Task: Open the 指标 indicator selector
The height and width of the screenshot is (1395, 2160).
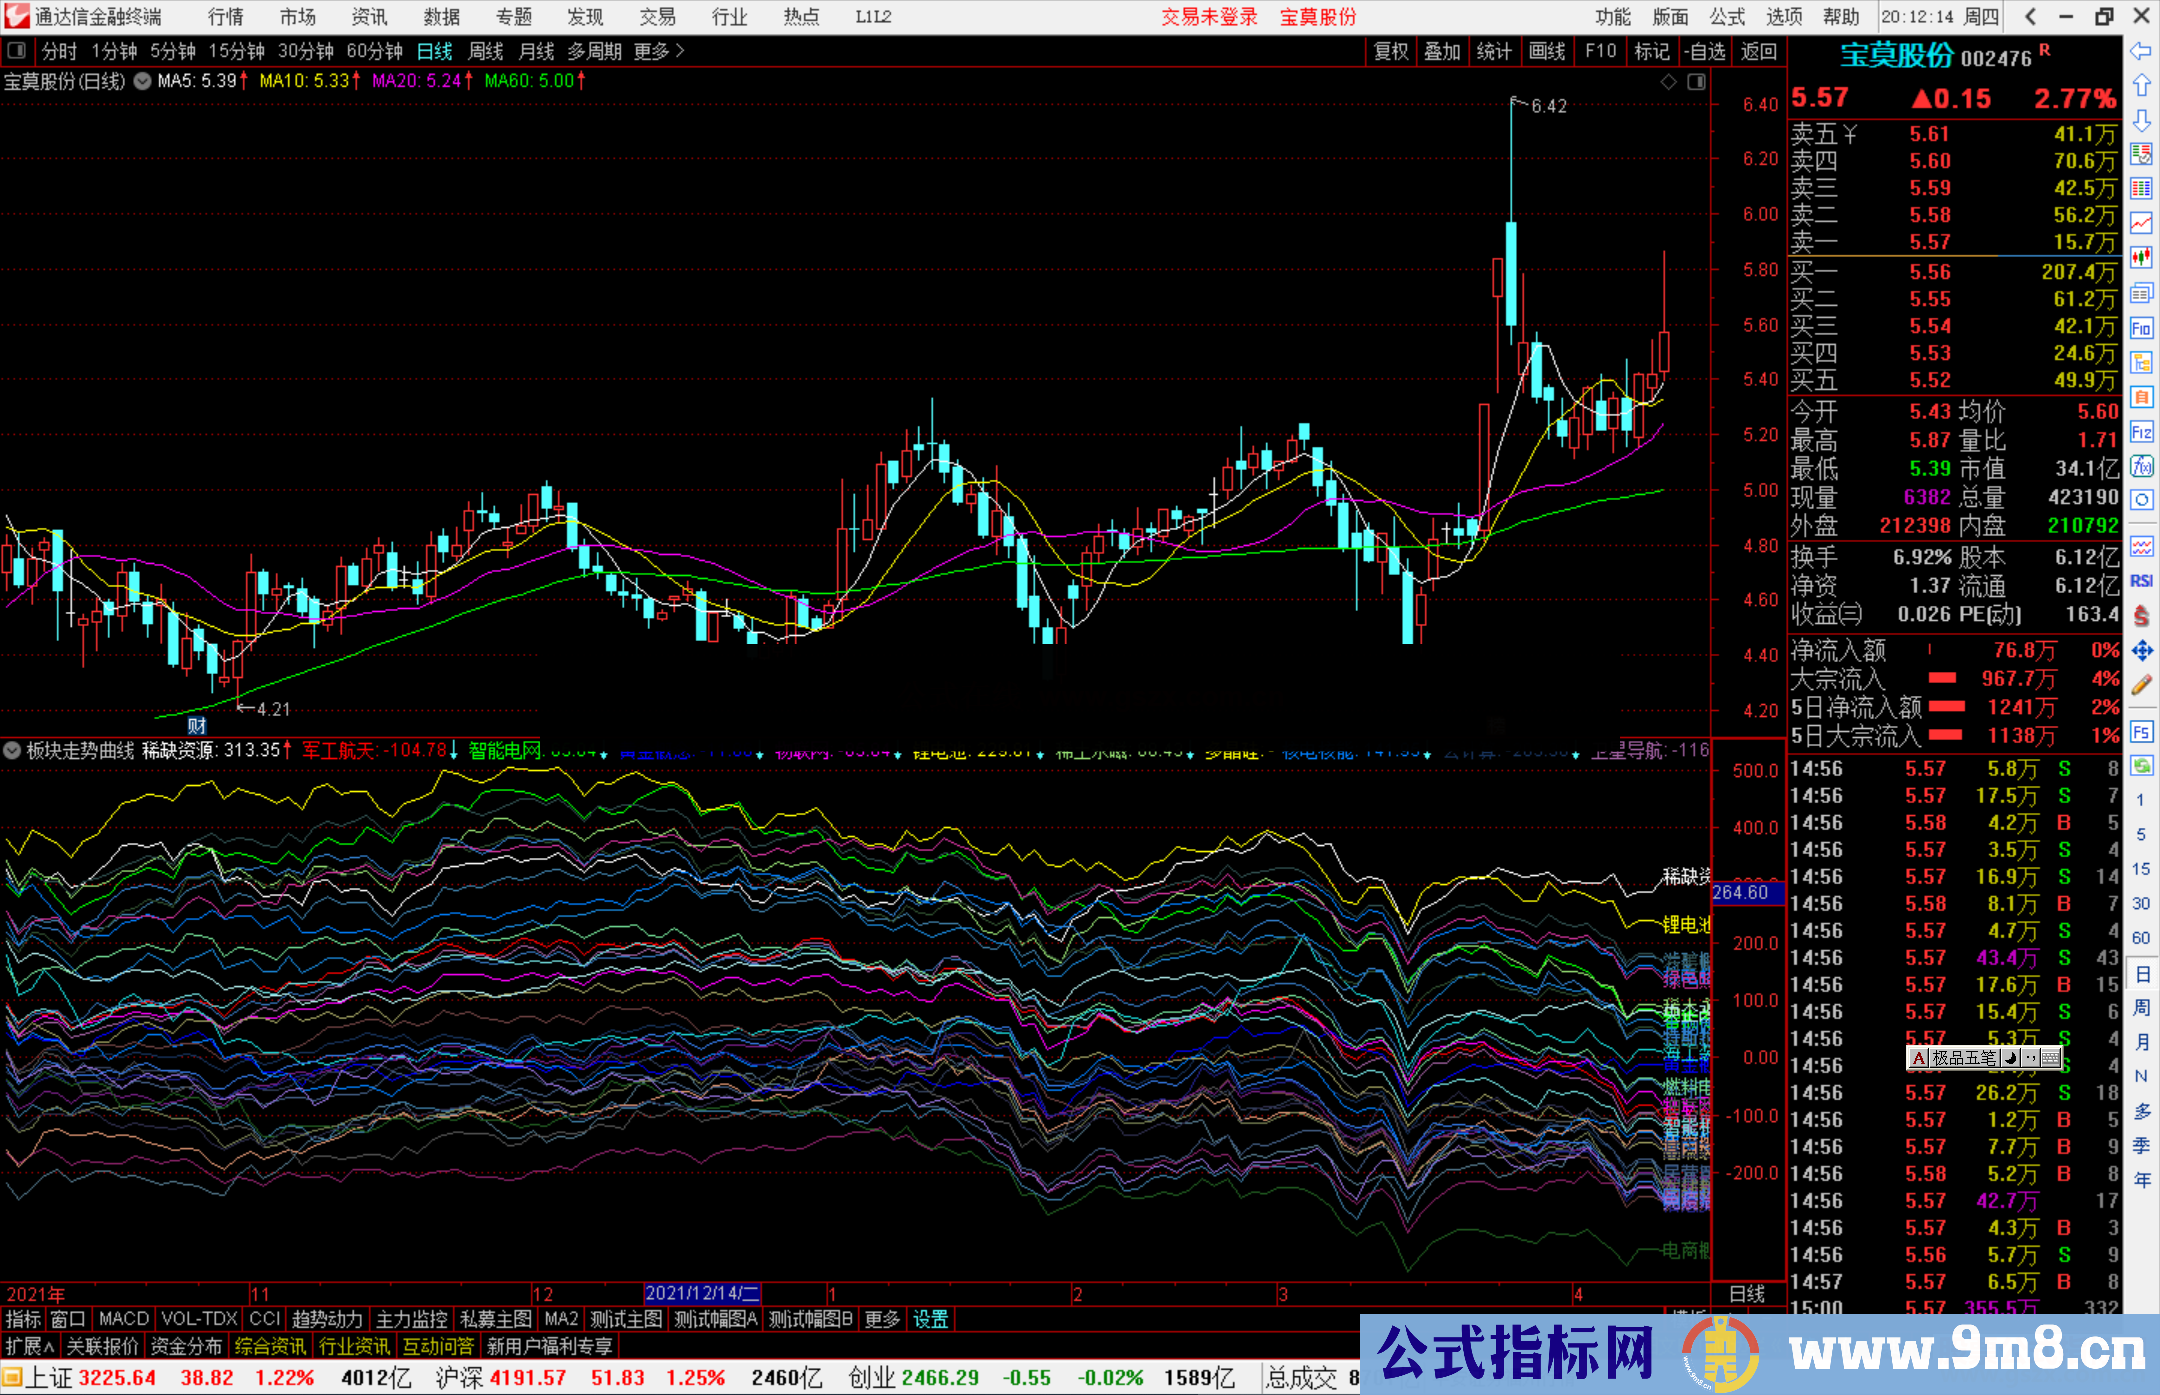Action: click(x=24, y=1319)
